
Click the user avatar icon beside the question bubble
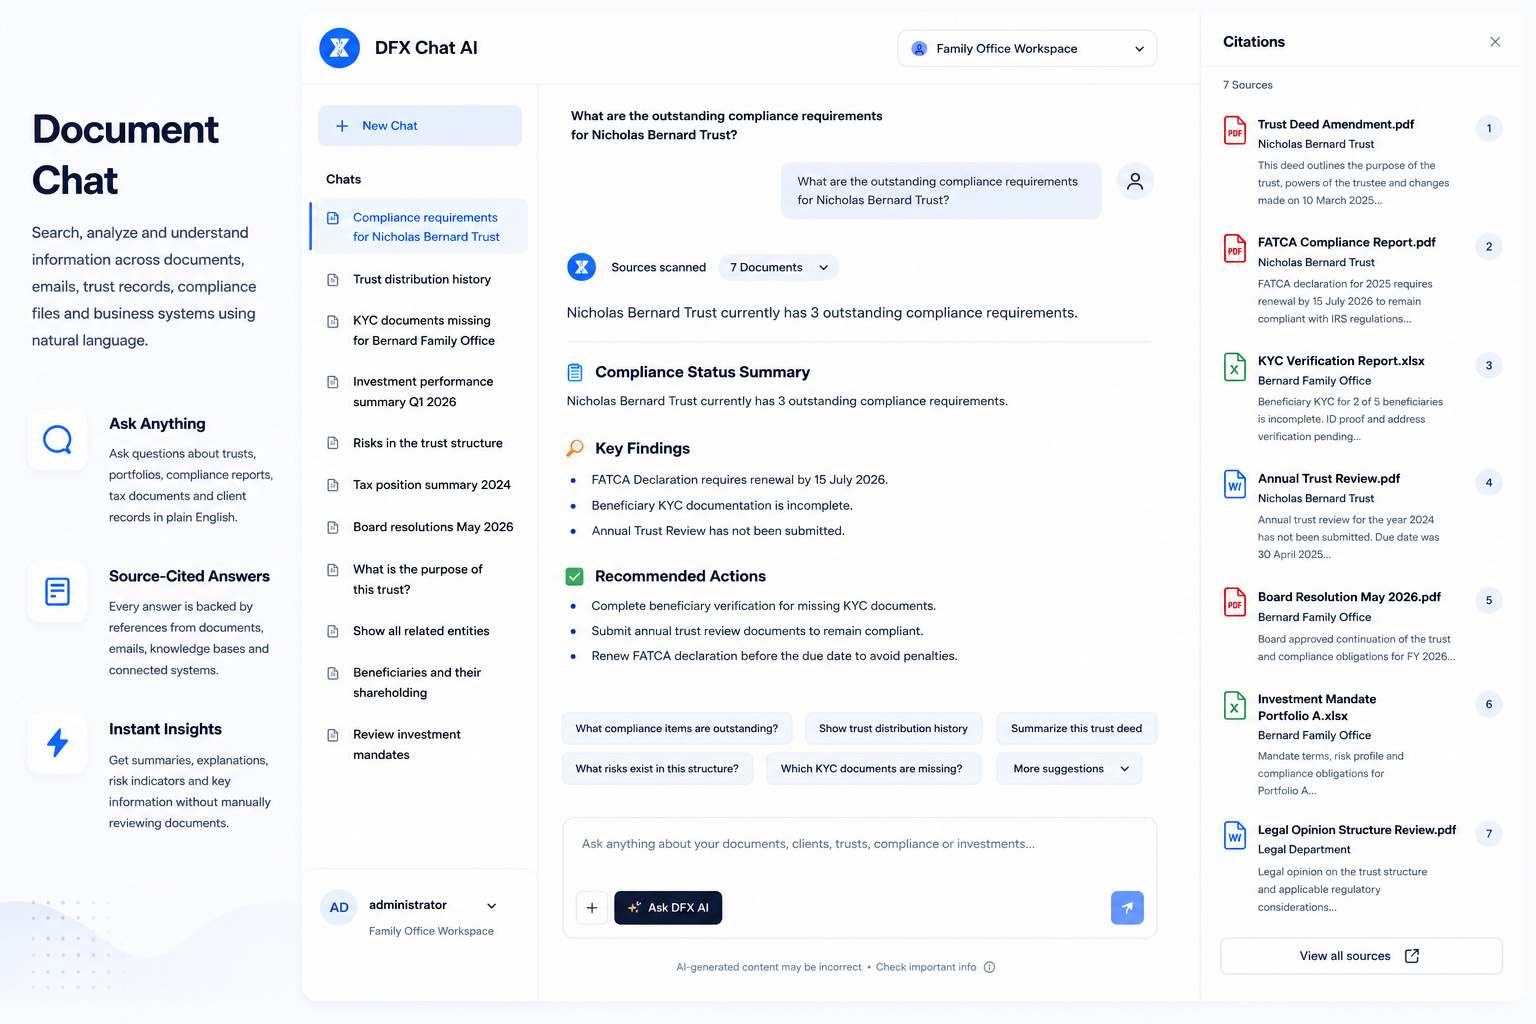click(1135, 181)
